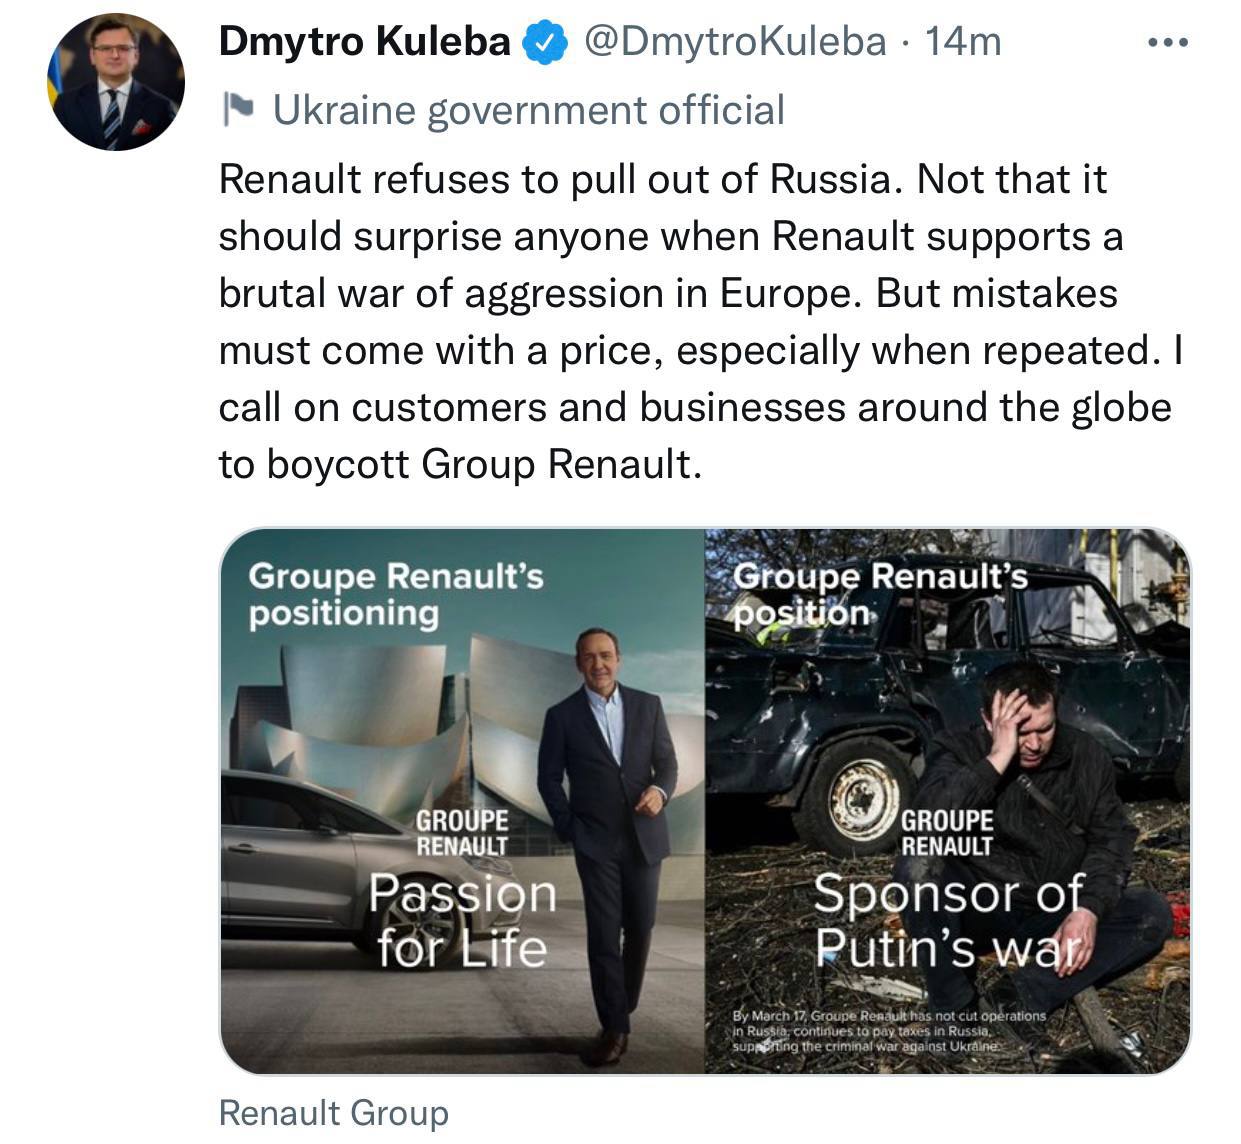Click the Renault Group caption below images
1241x1144 pixels.
(333, 1113)
